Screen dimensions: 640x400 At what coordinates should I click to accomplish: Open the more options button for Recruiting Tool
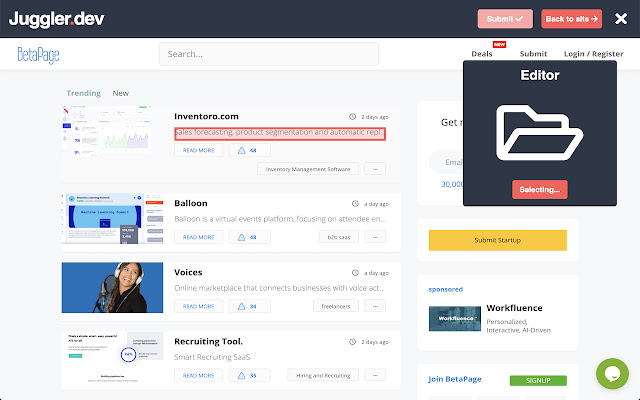click(375, 376)
